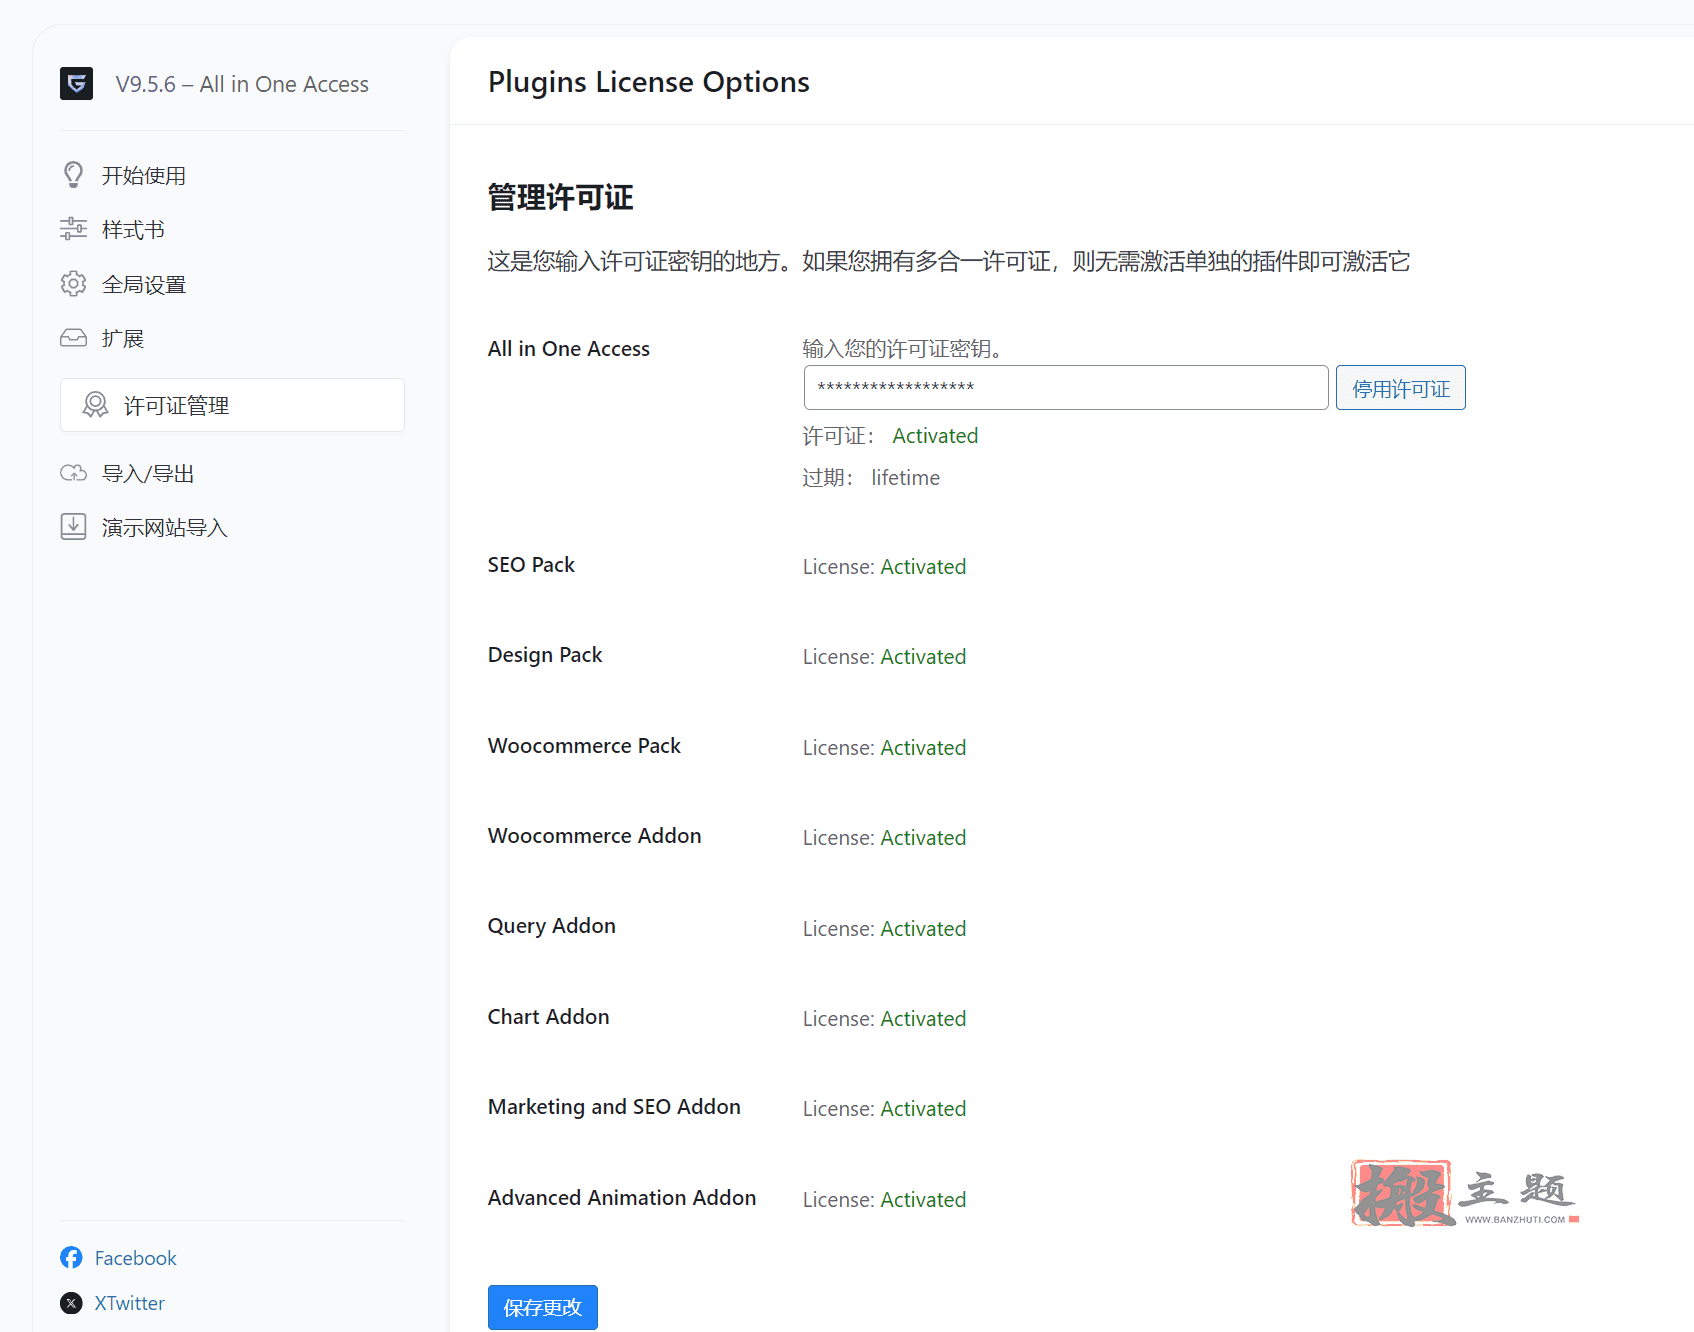Click the Facebook logo icon
Screen dimensions: 1694x1332
[x=71, y=1257]
